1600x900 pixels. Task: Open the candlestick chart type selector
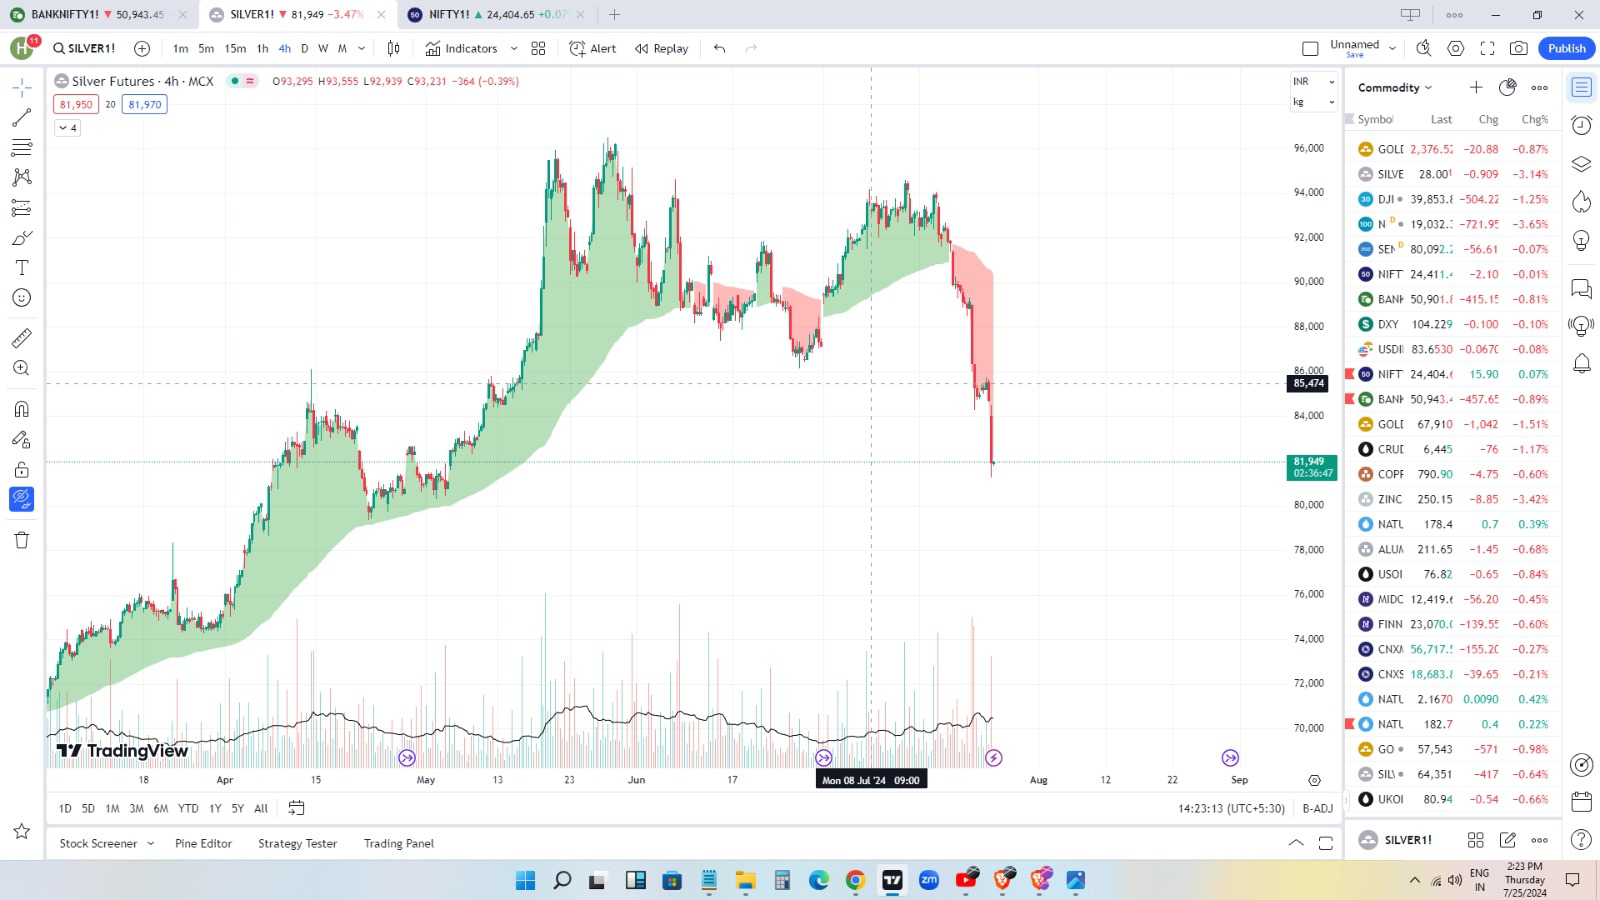pyautogui.click(x=393, y=48)
